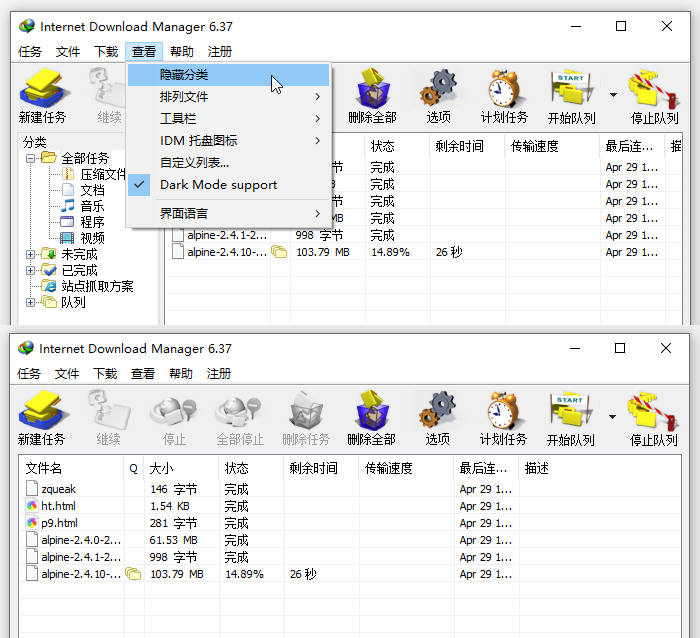The height and width of the screenshot is (638, 700).
Task: Click 描述 column header, bottom window
Action: pyautogui.click(x=600, y=468)
